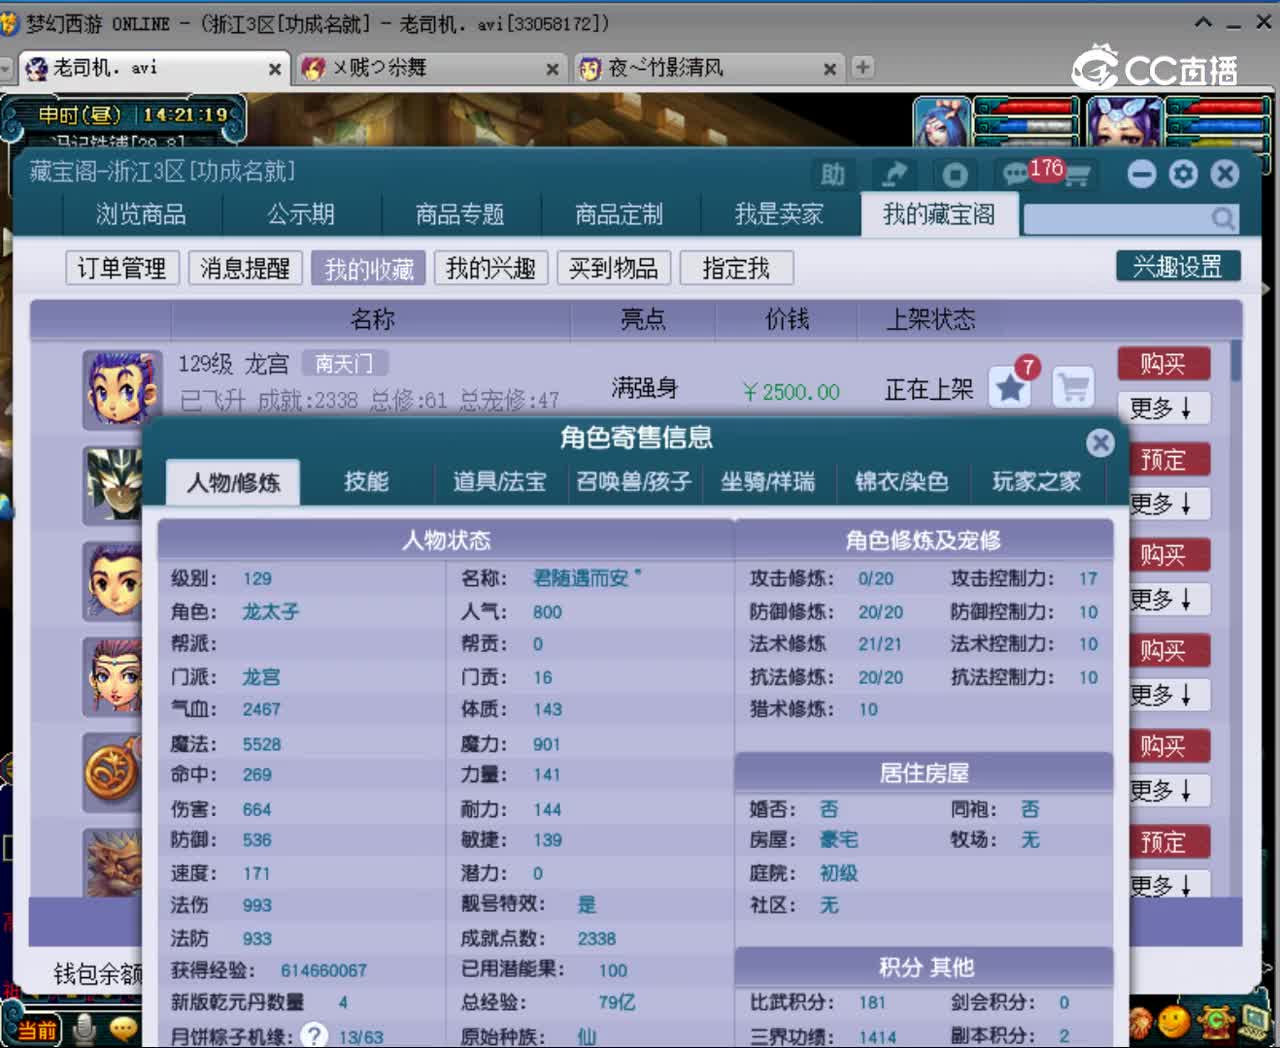Click the masked character avatar thumbnail
The image size is (1280, 1048).
coord(113,485)
